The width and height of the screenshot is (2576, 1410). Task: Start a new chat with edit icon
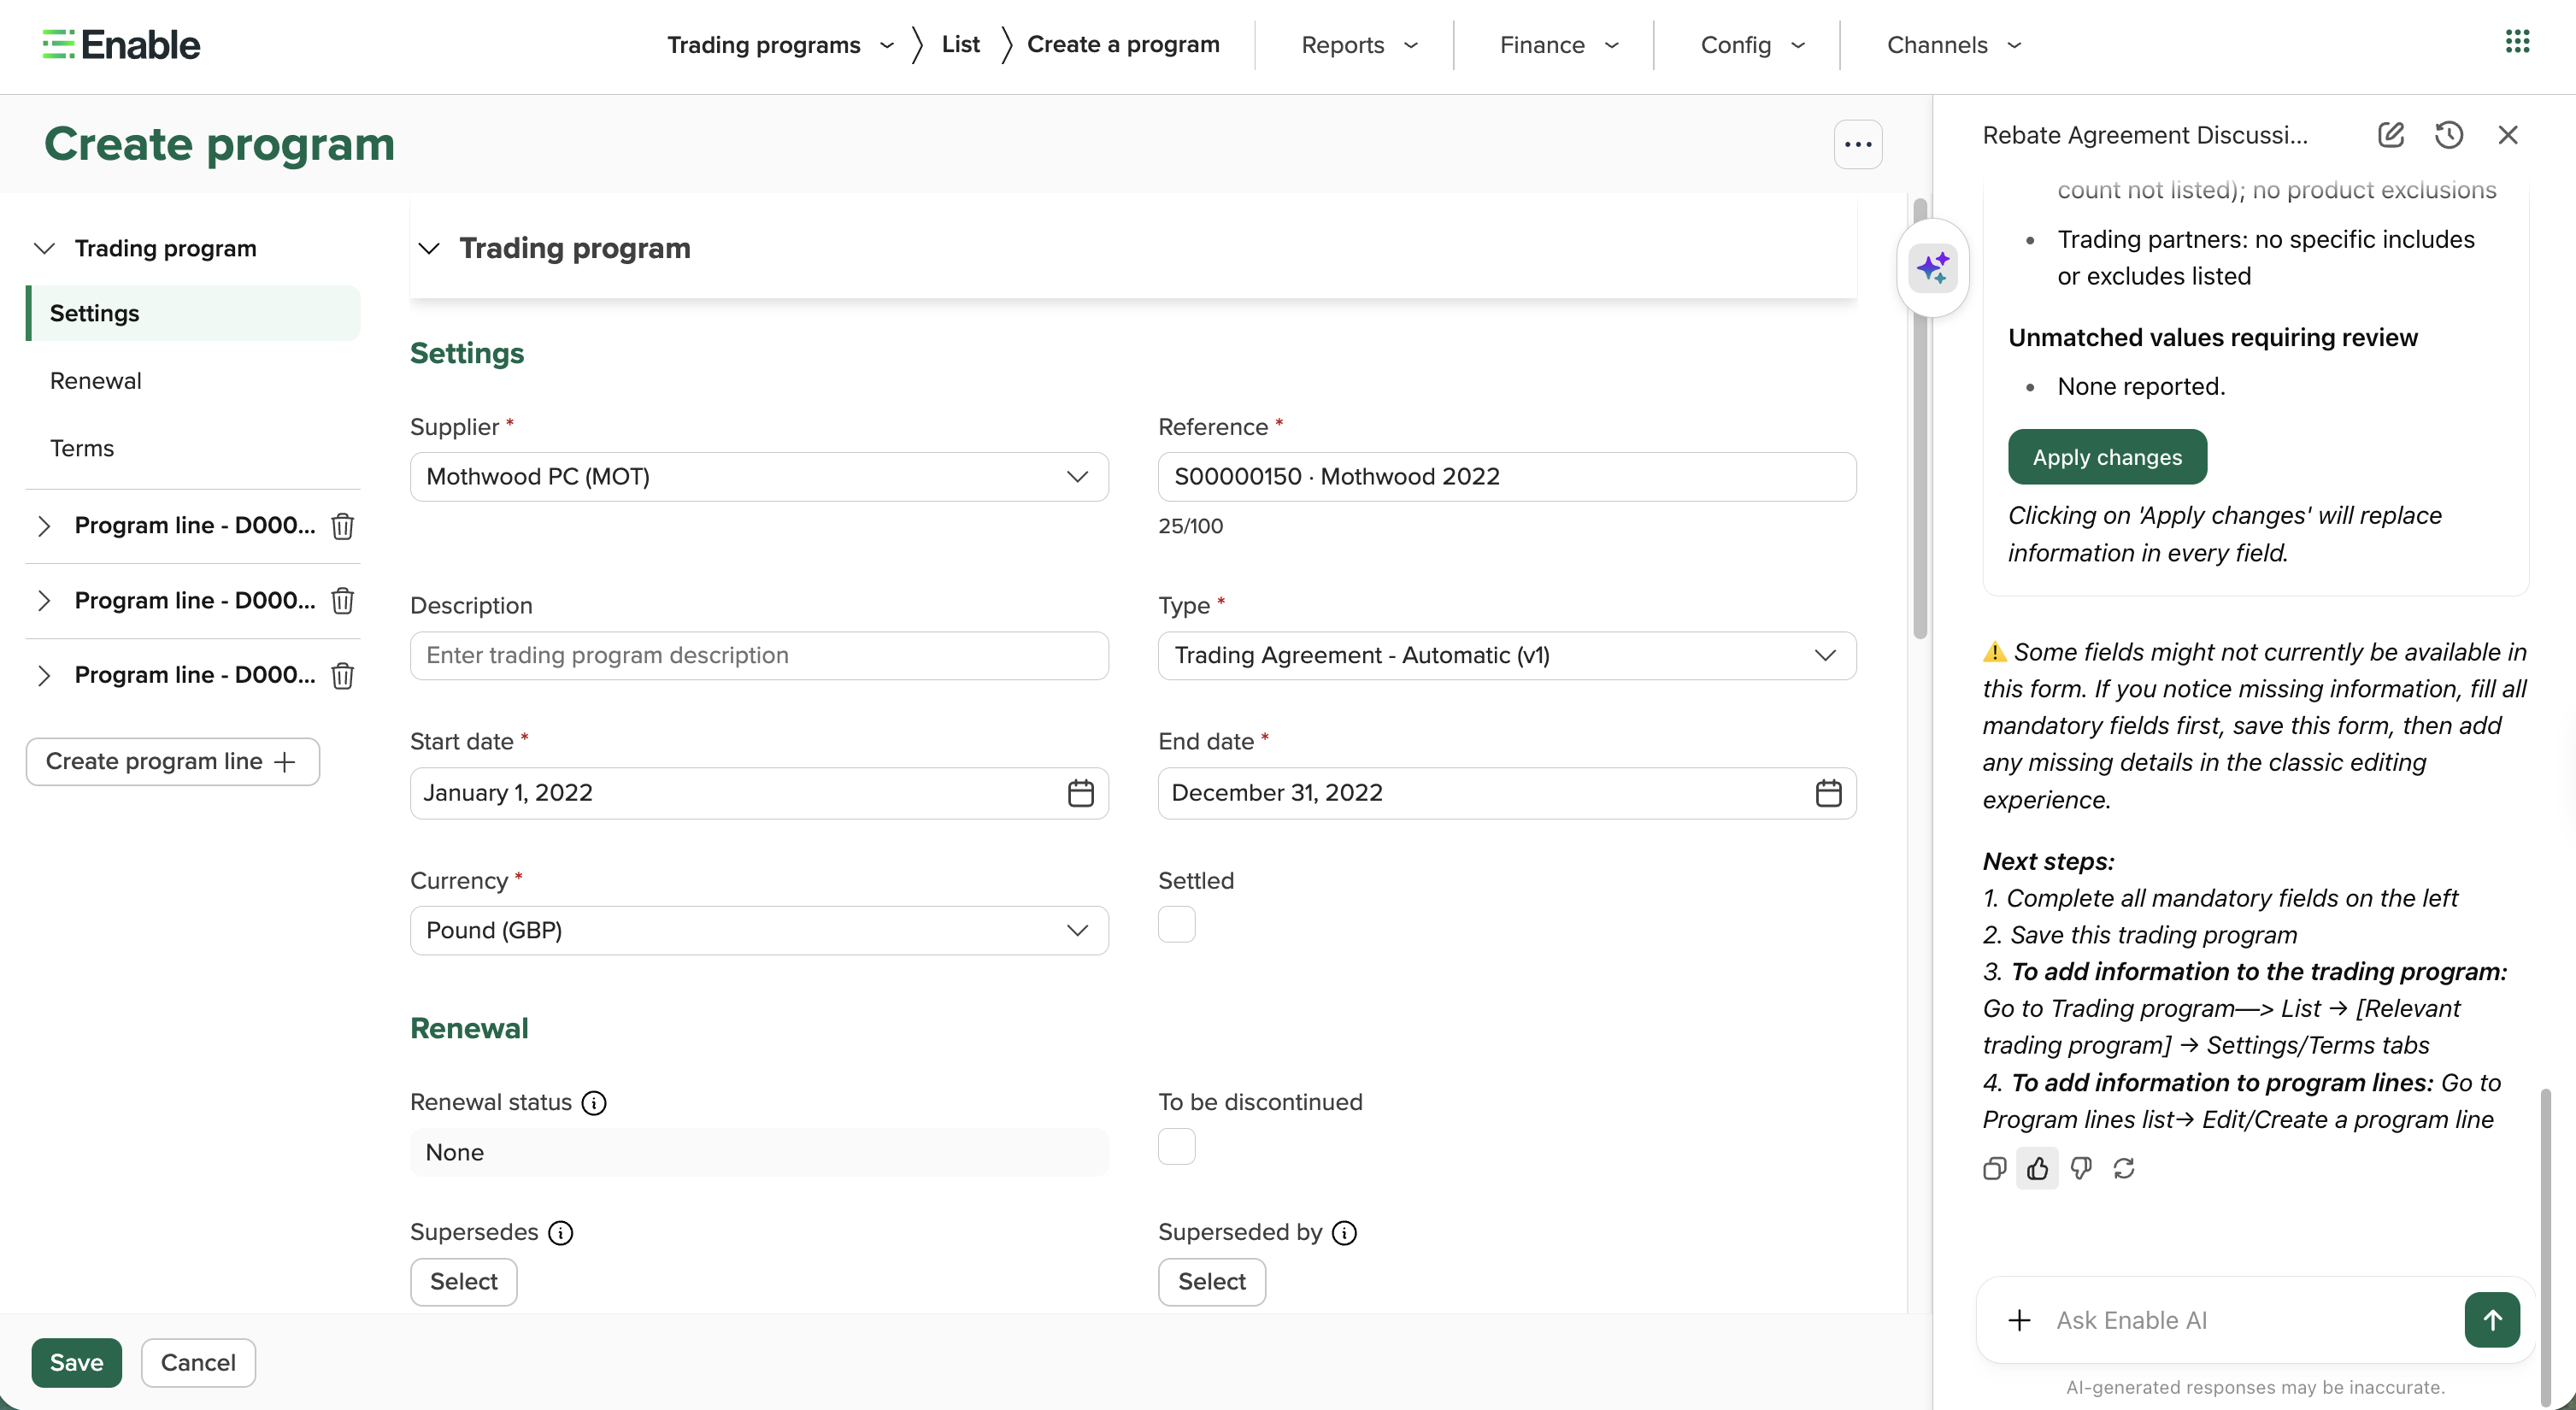2390,135
